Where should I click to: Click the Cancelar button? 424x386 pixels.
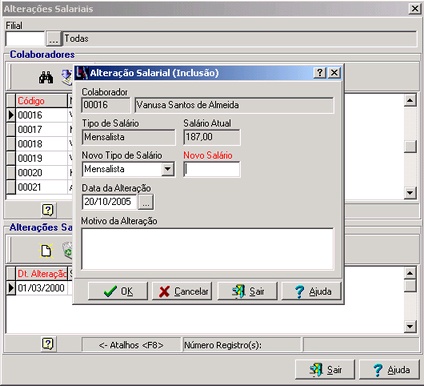click(182, 291)
